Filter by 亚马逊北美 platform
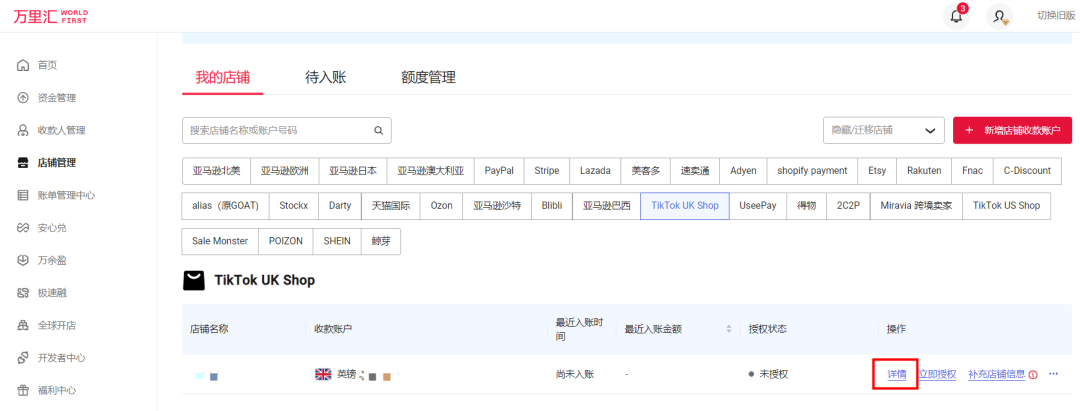This screenshot has height=411, width=1080. coord(216,171)
